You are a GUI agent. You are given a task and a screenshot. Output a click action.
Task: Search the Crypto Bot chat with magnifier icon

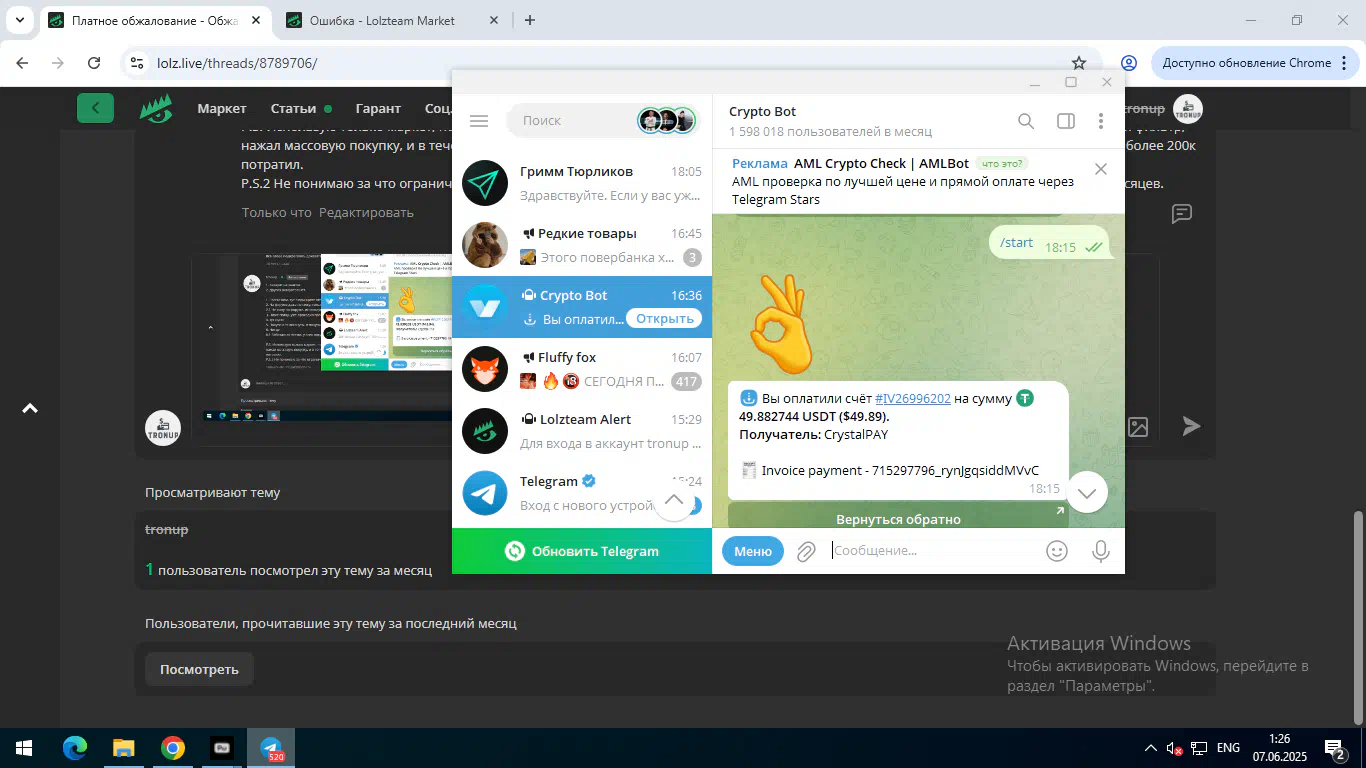tap(1026, 121)
